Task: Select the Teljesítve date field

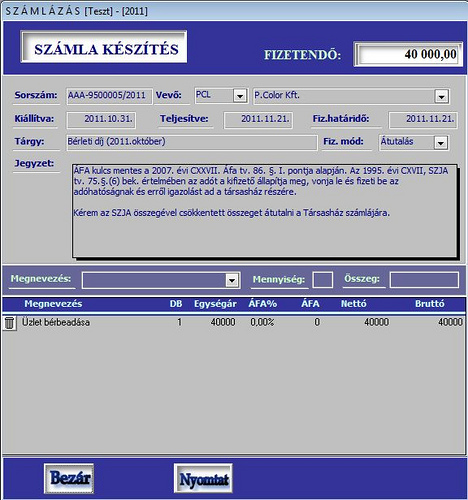Action: (258, 120)
